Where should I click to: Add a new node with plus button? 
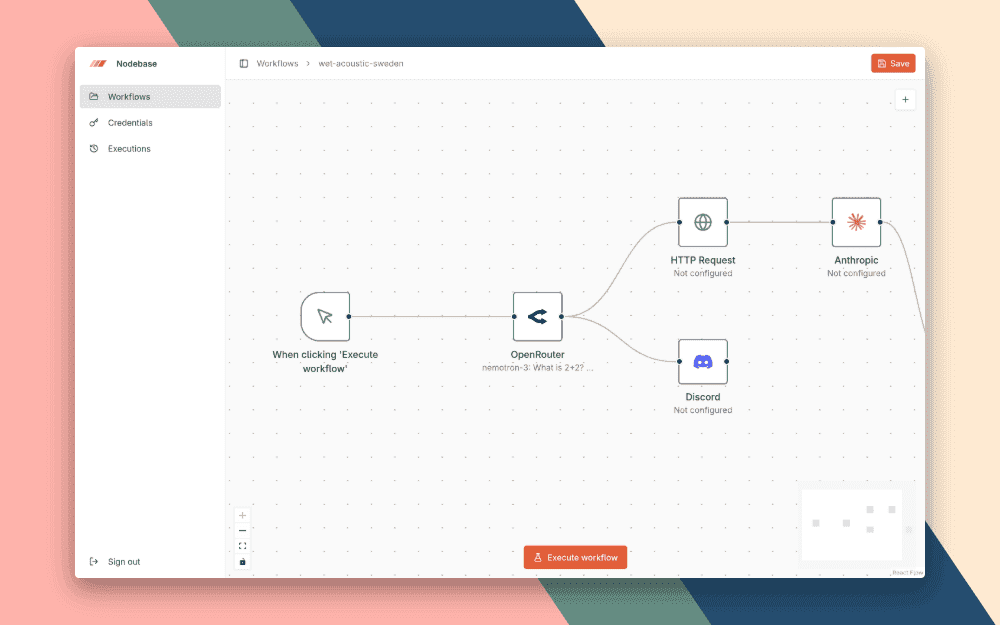pos(905,99)
